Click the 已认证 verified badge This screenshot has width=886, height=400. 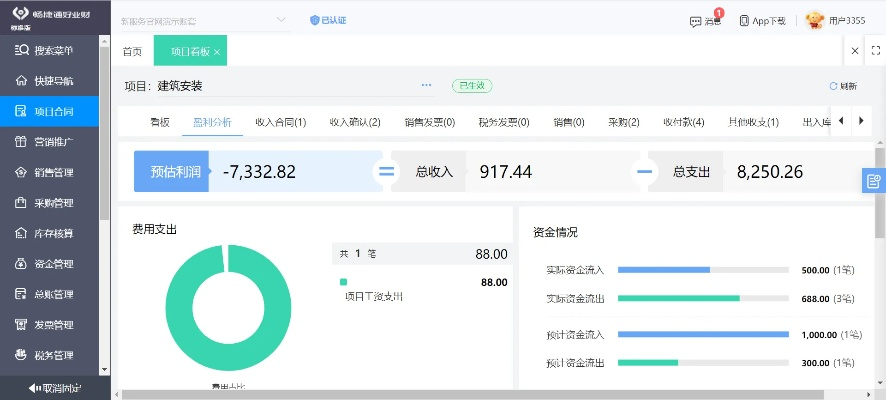328,20
